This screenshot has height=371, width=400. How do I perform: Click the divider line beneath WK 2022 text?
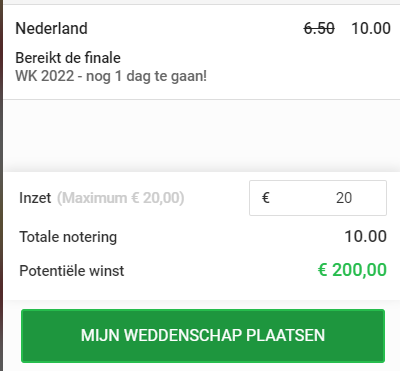click(201, 99)
